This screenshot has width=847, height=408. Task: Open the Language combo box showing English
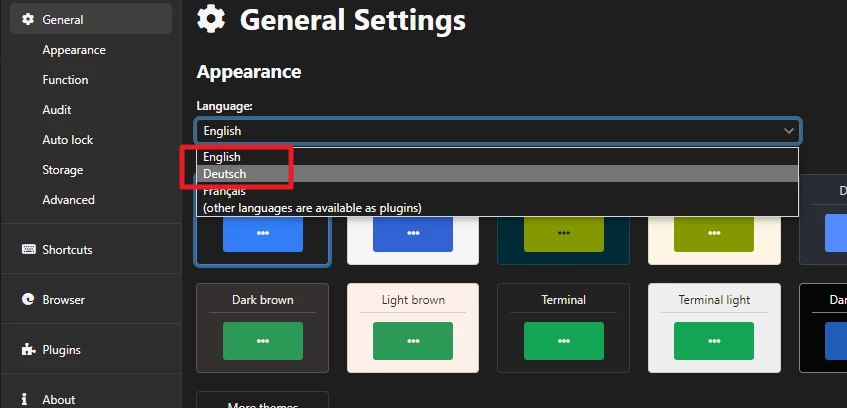click(497, 131)
